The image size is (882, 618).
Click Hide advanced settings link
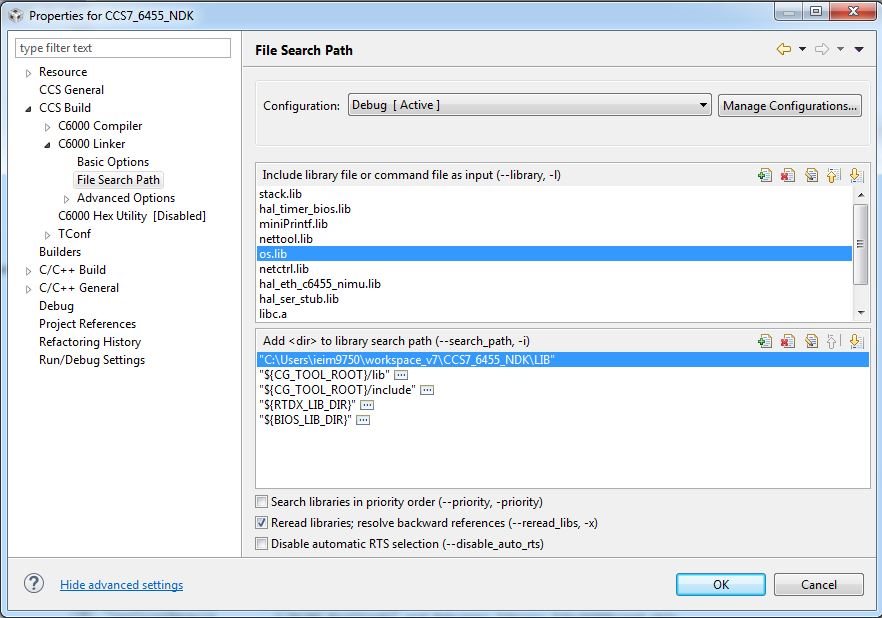[x=121, y=585]
